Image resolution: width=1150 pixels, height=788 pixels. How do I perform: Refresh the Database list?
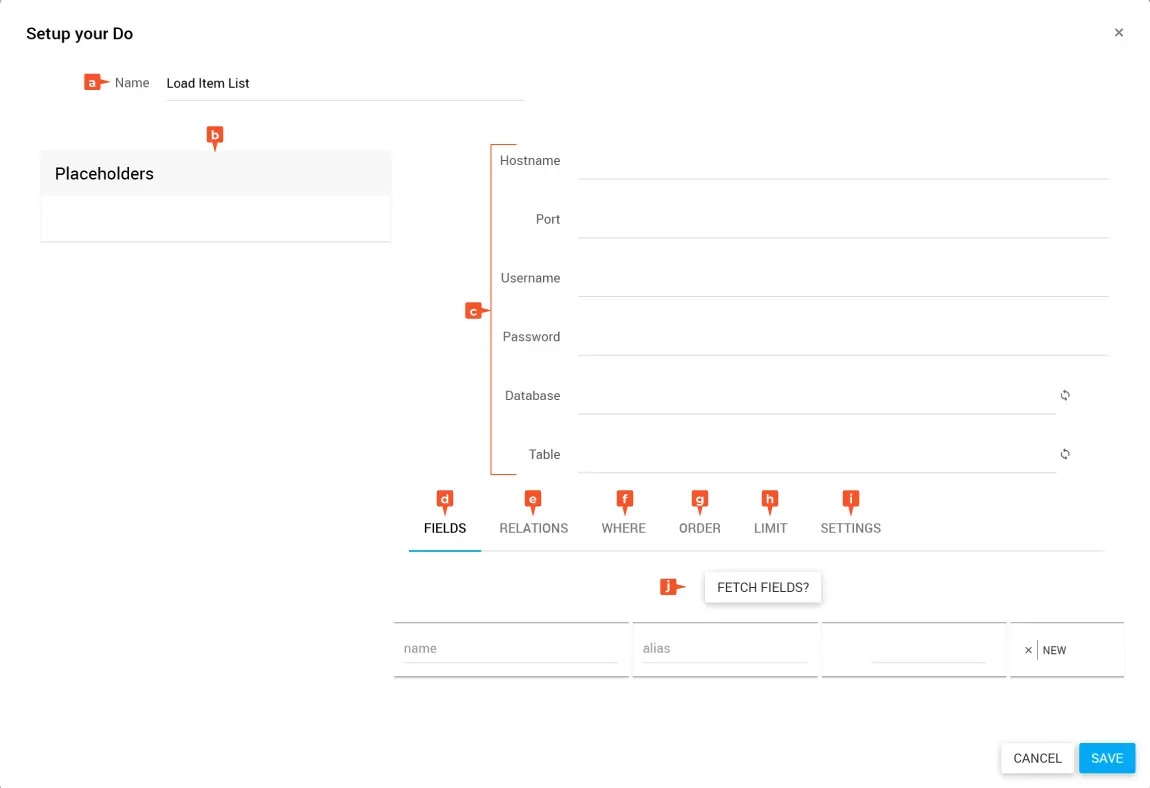[x=1065, y=396]
